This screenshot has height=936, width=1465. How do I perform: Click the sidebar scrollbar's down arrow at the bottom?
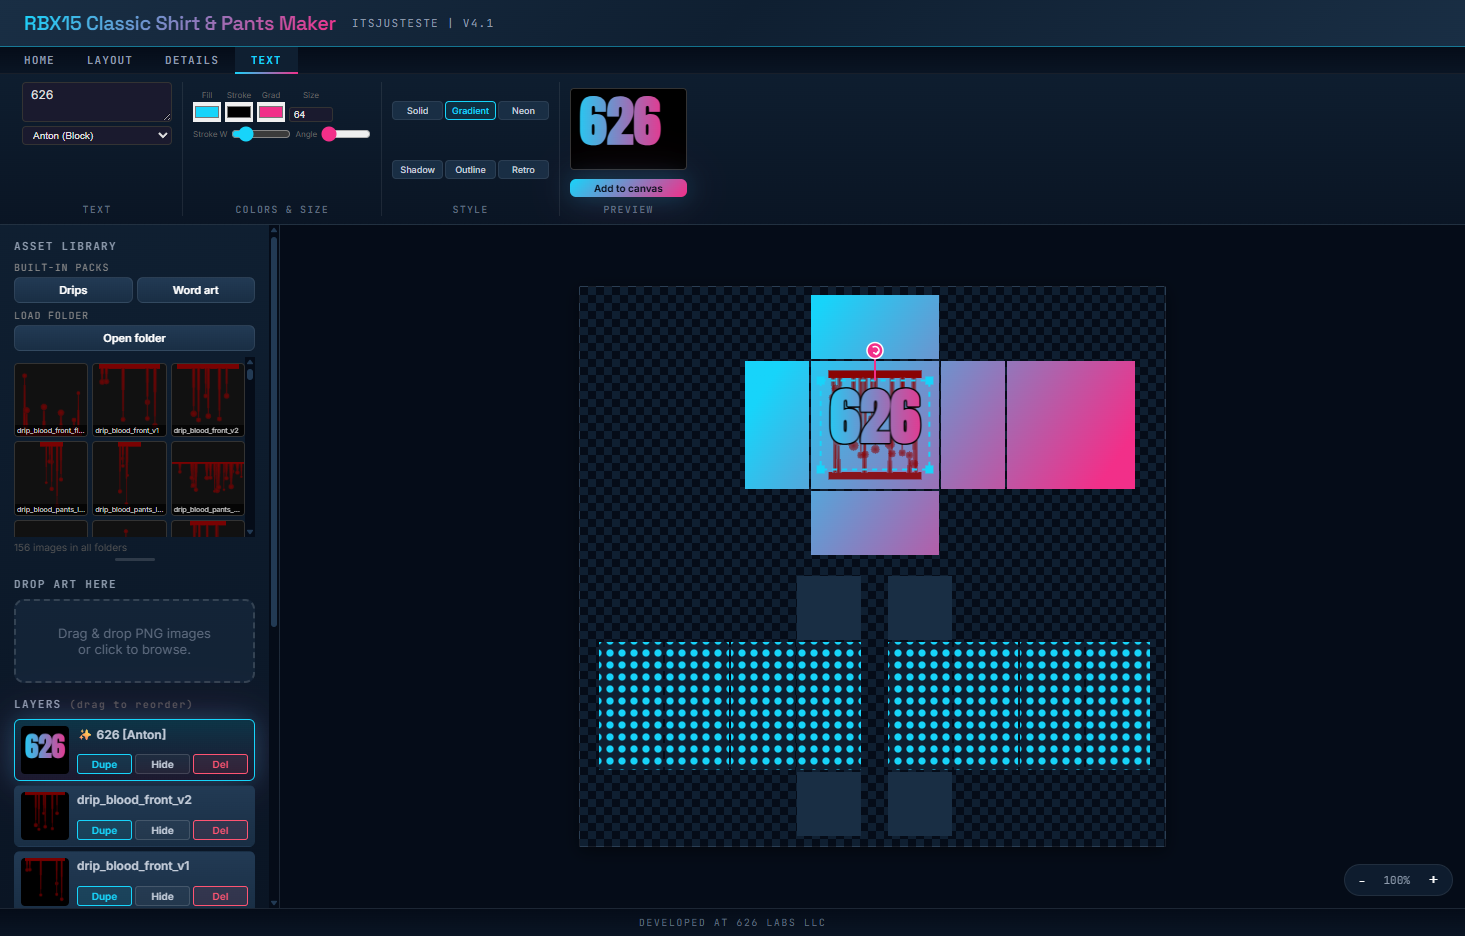(x=274, y=903)
